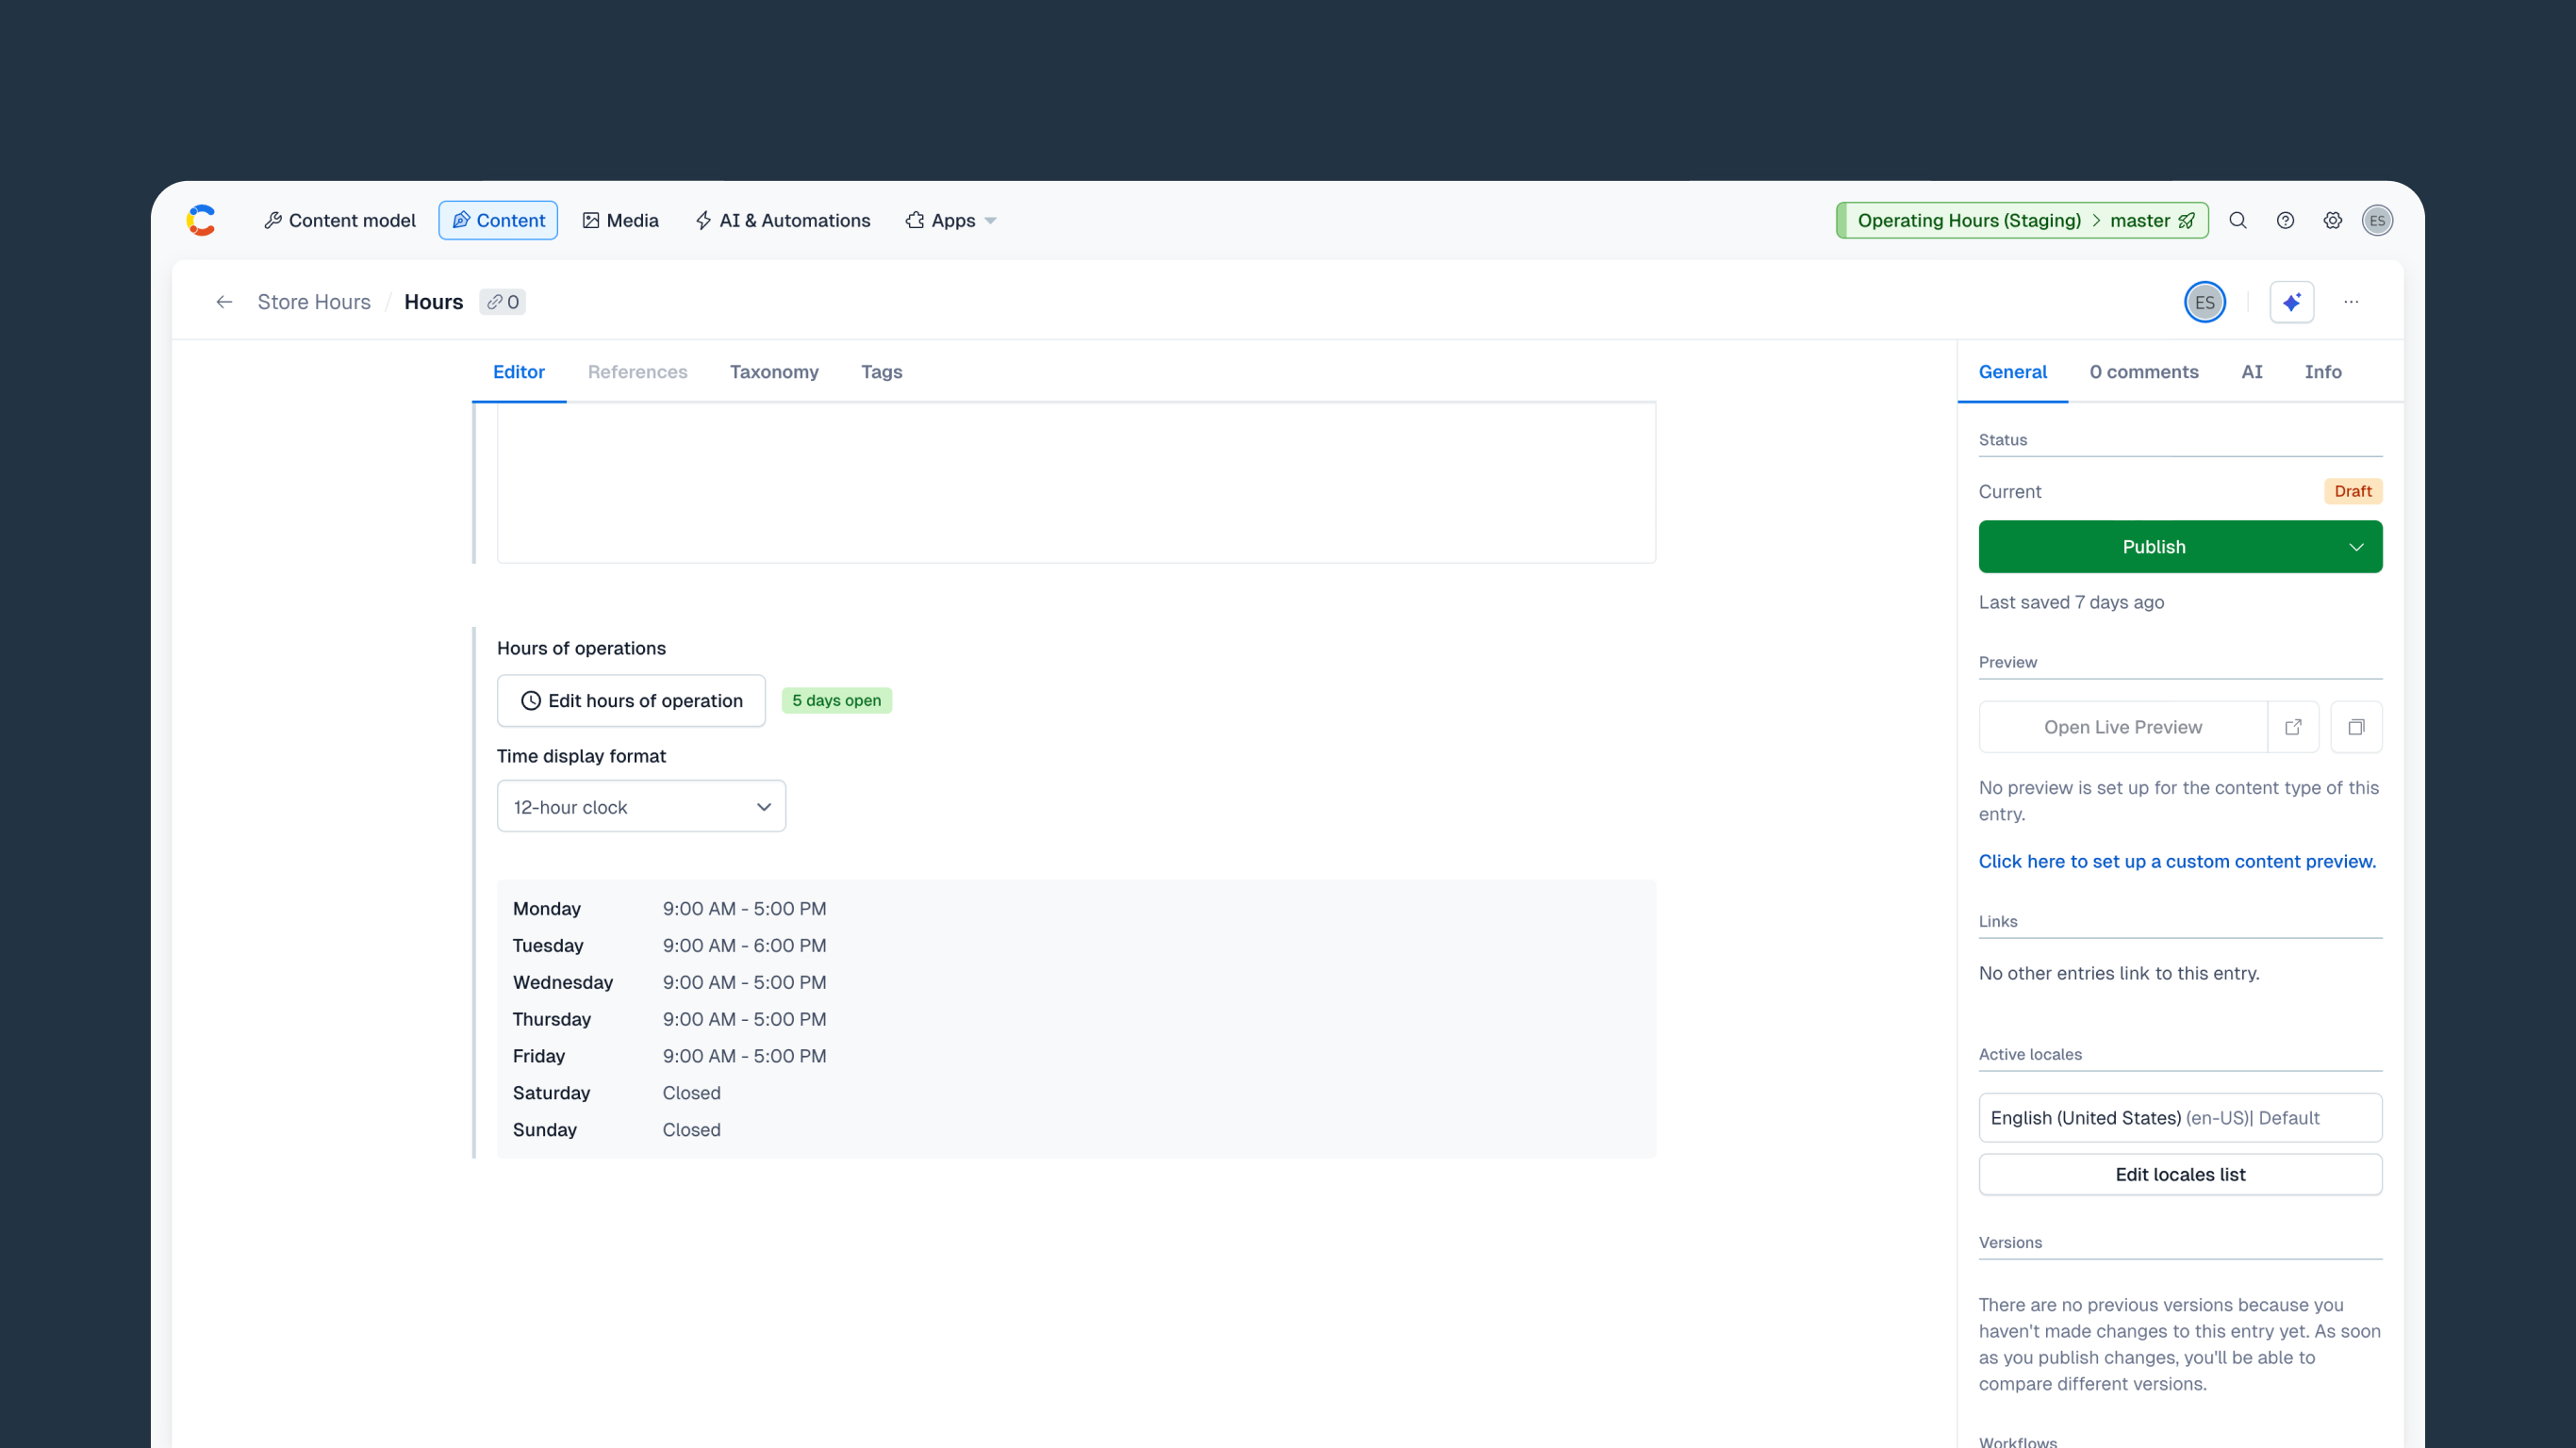
Task: Click the back arrow beside Store Hours
Action: tap(224, 302)
